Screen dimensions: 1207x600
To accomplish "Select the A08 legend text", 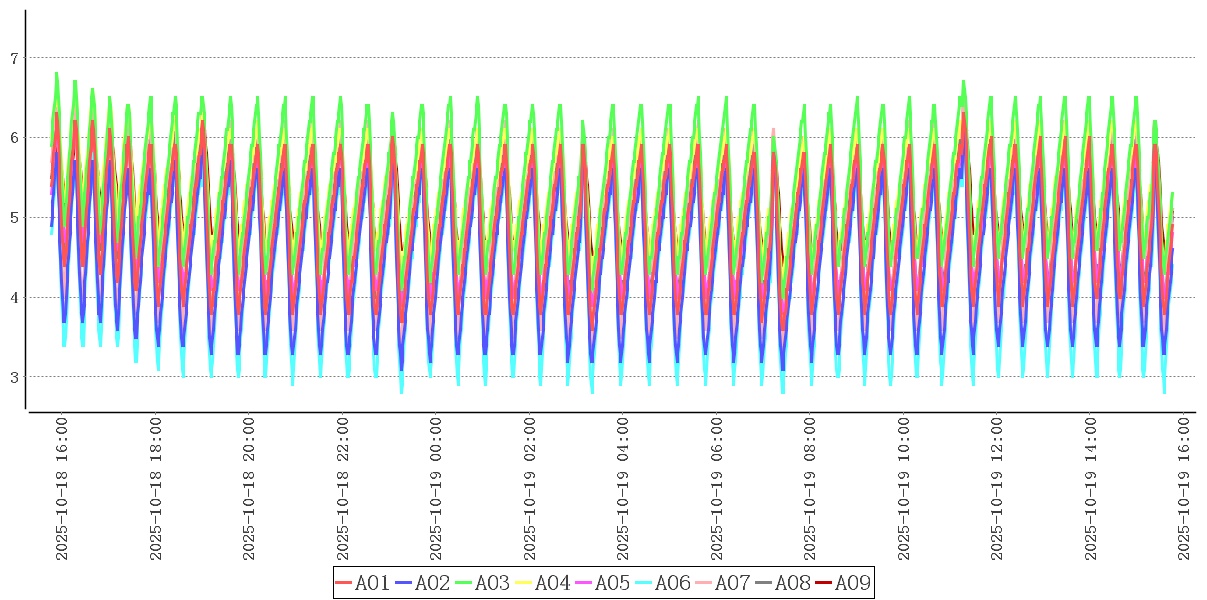I will tap(792, 583).
